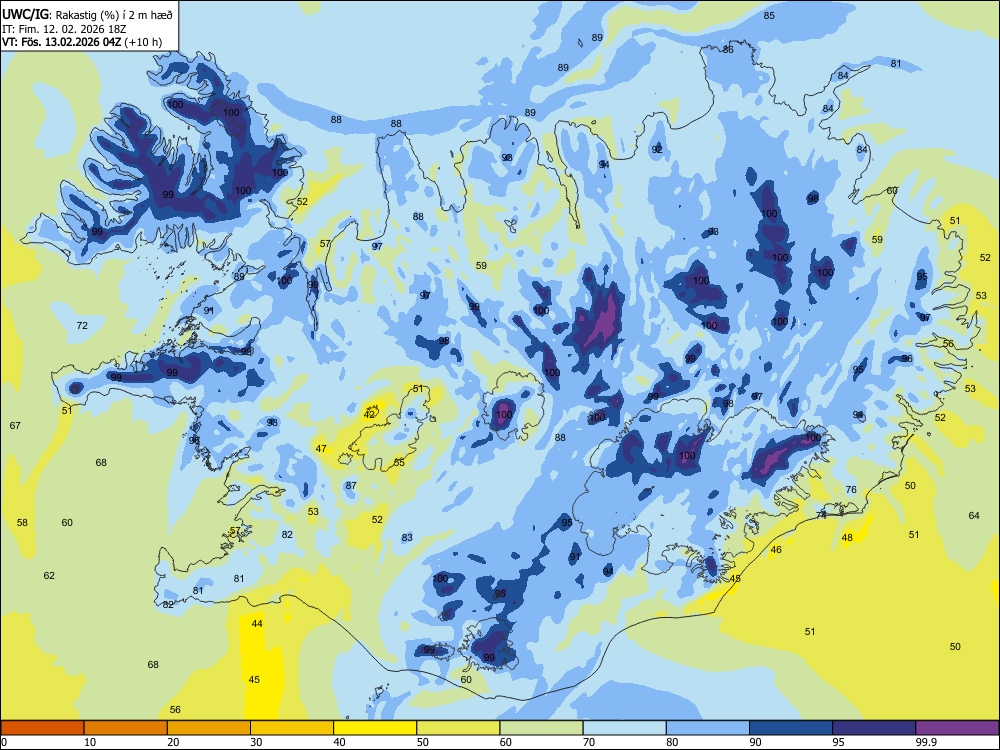Click the map value '47'

click(321, 448)
